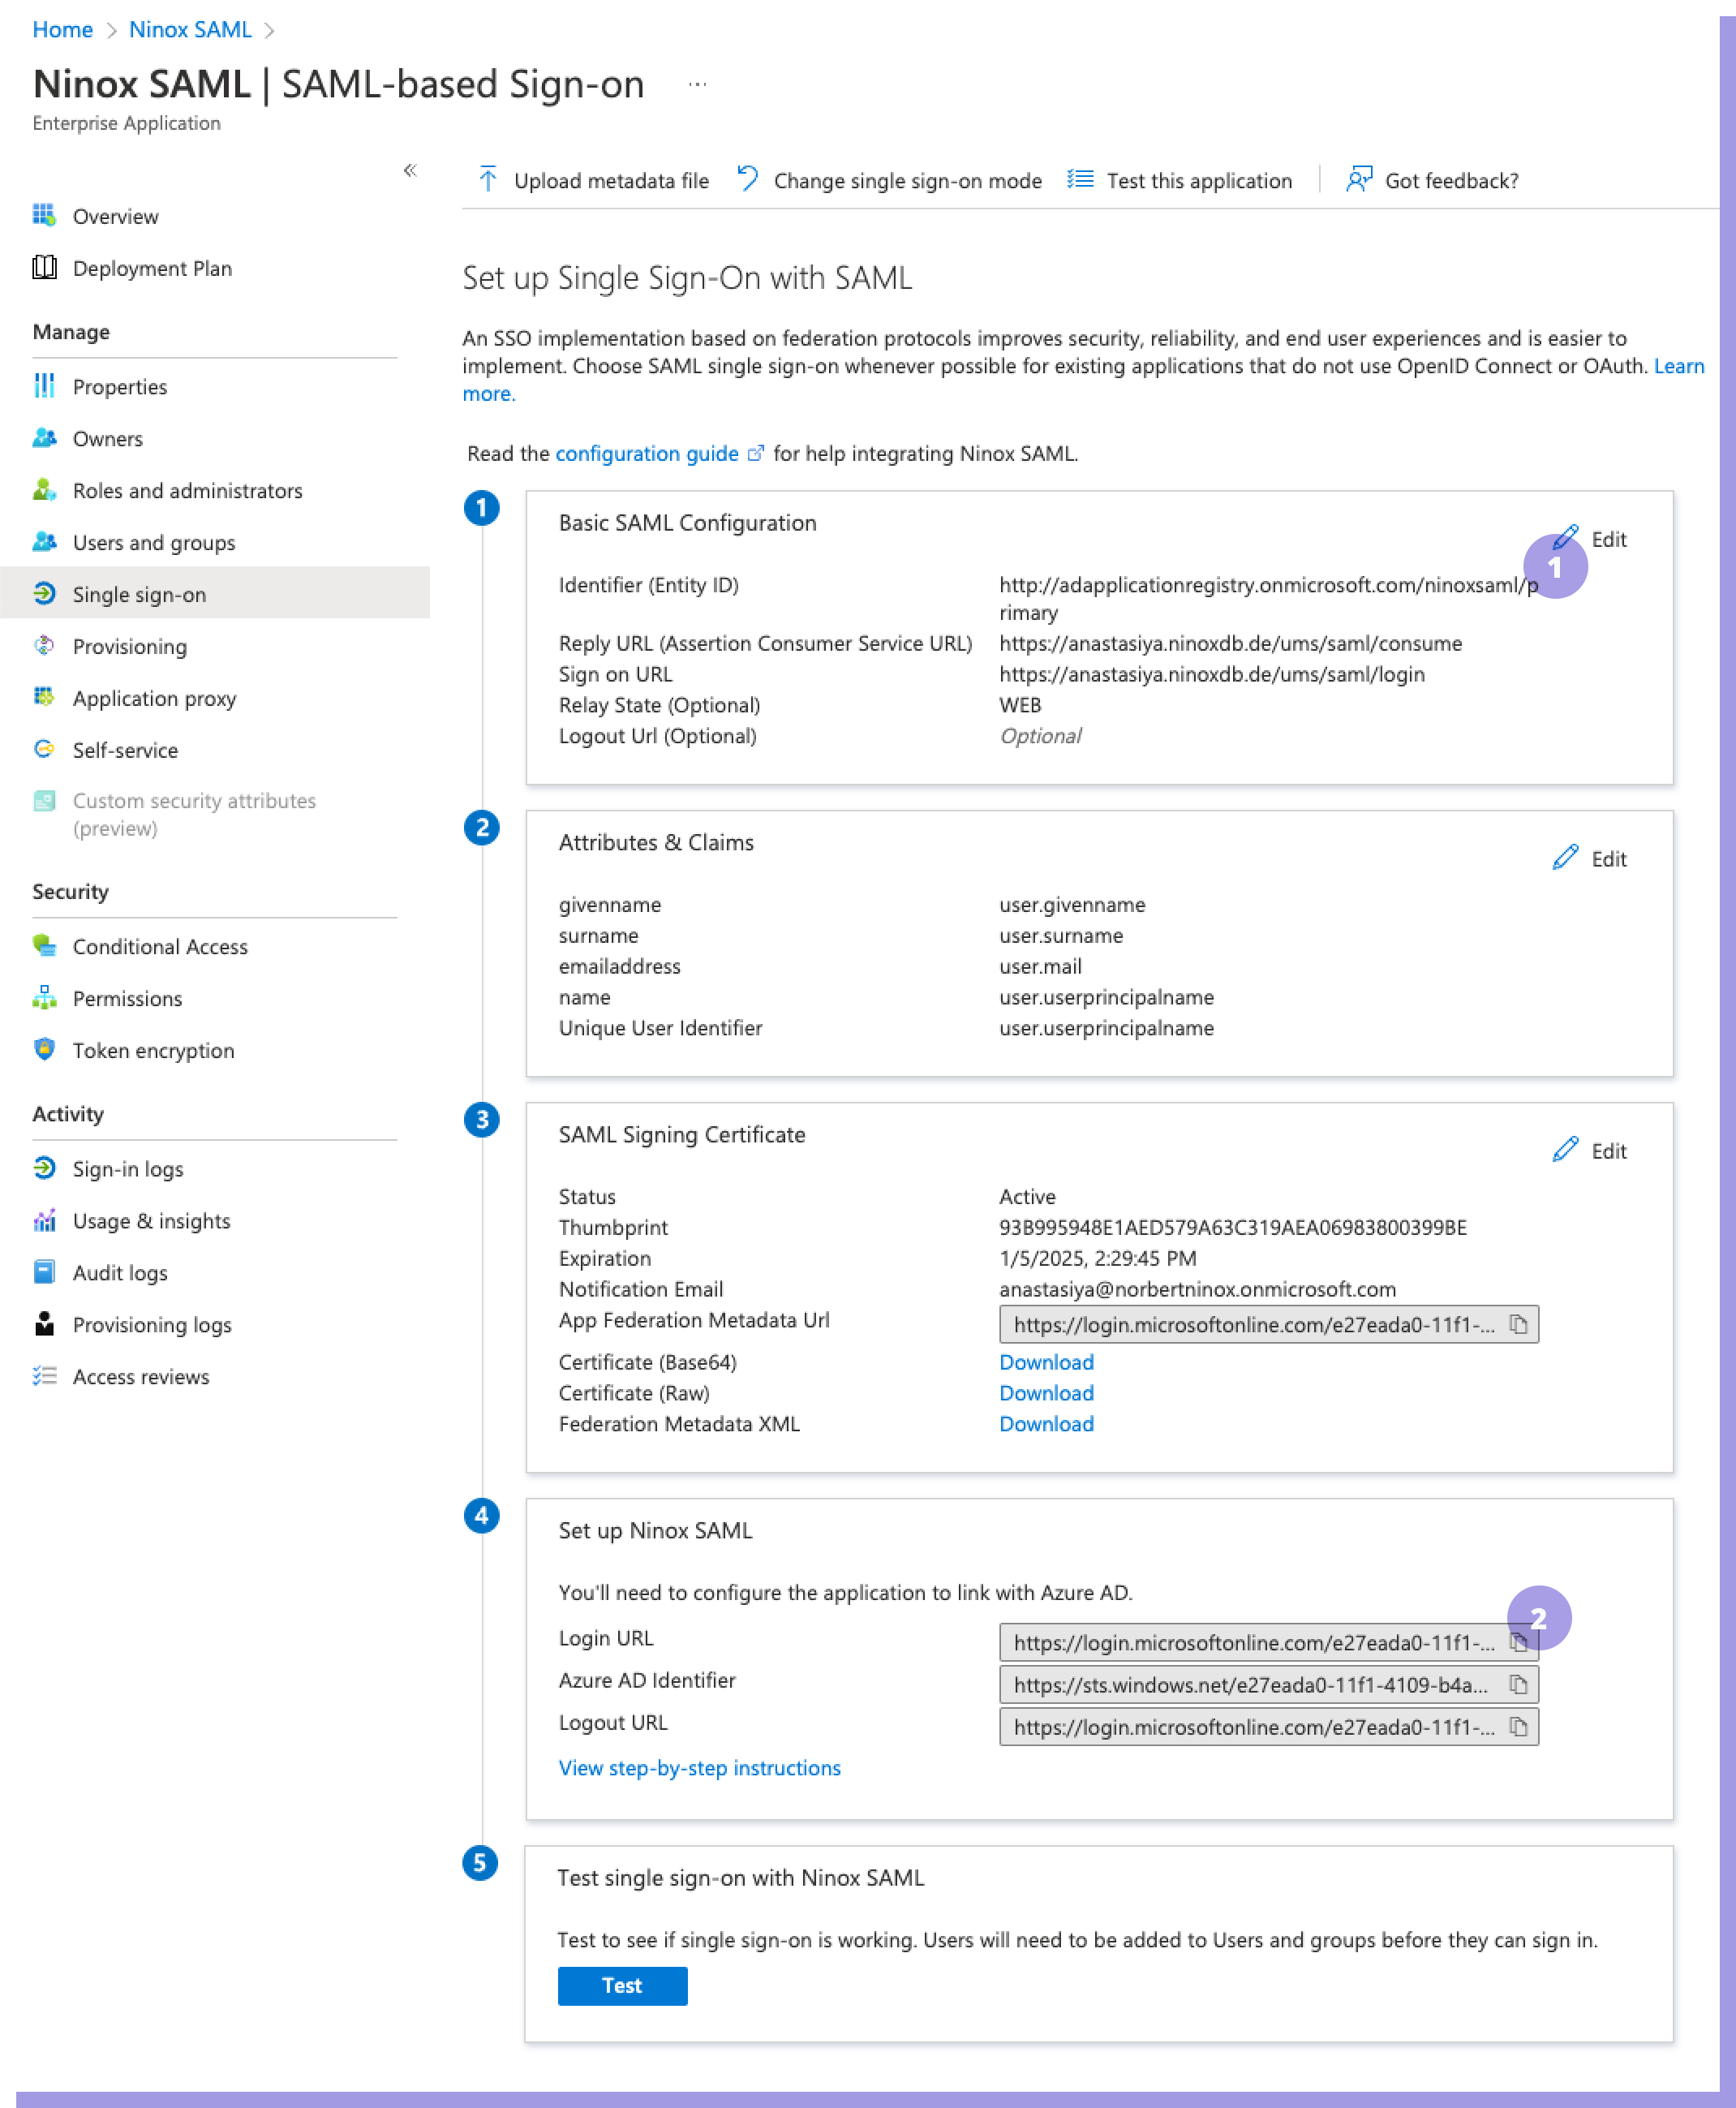Open the Single sign-on menu item

pos(215,593)
